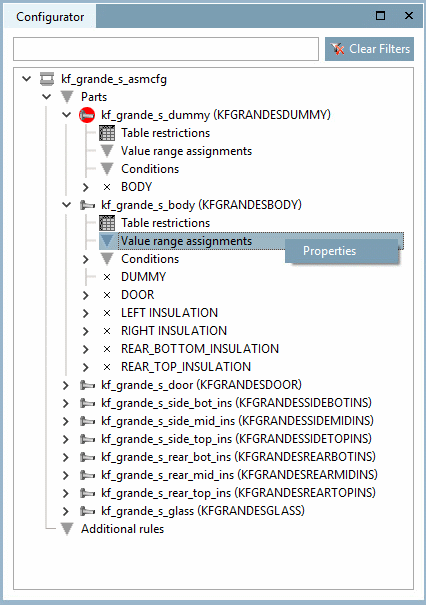Select kf_grande_s_side_mid_ins tree item
Image resolution: width=426 pixels, height=605 pixels.
pos(237,421)
